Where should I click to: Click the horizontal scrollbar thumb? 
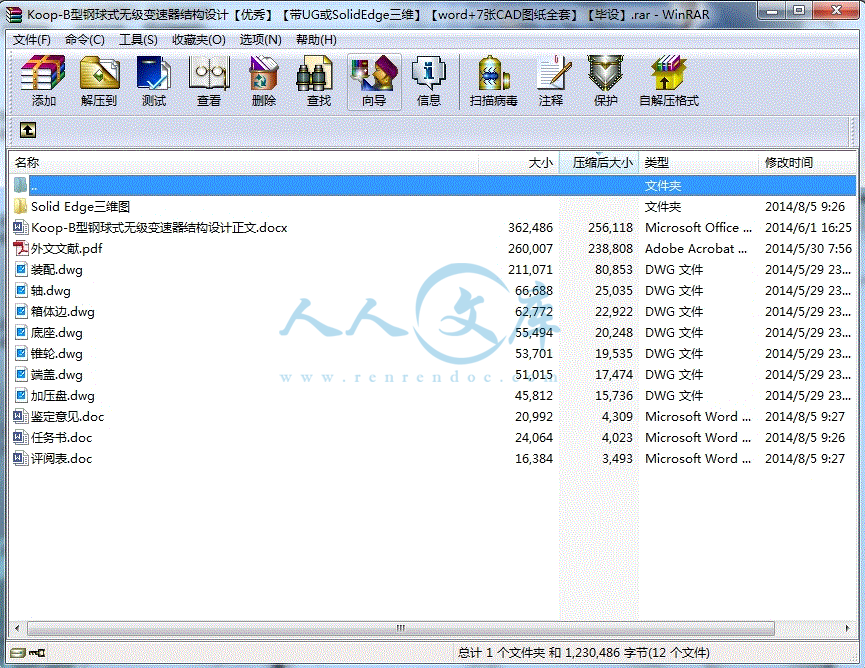[401, 628]
